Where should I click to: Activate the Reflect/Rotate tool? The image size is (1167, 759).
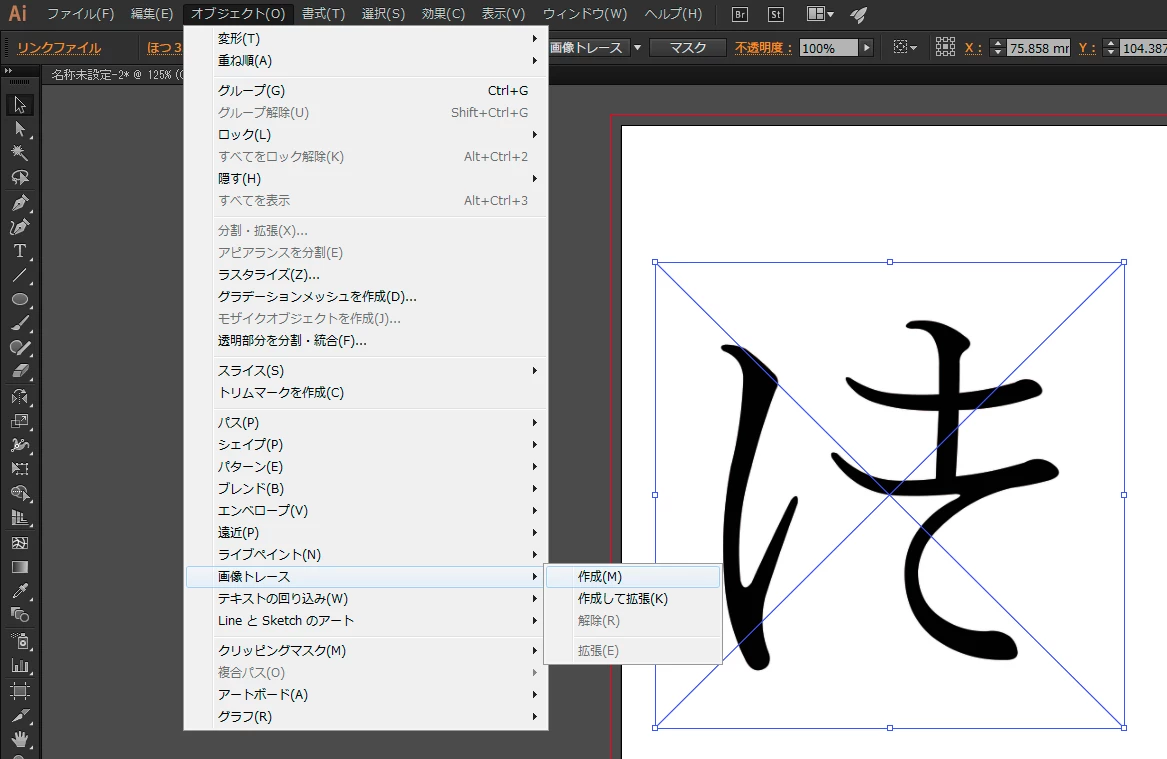click(x=20, y=397)
